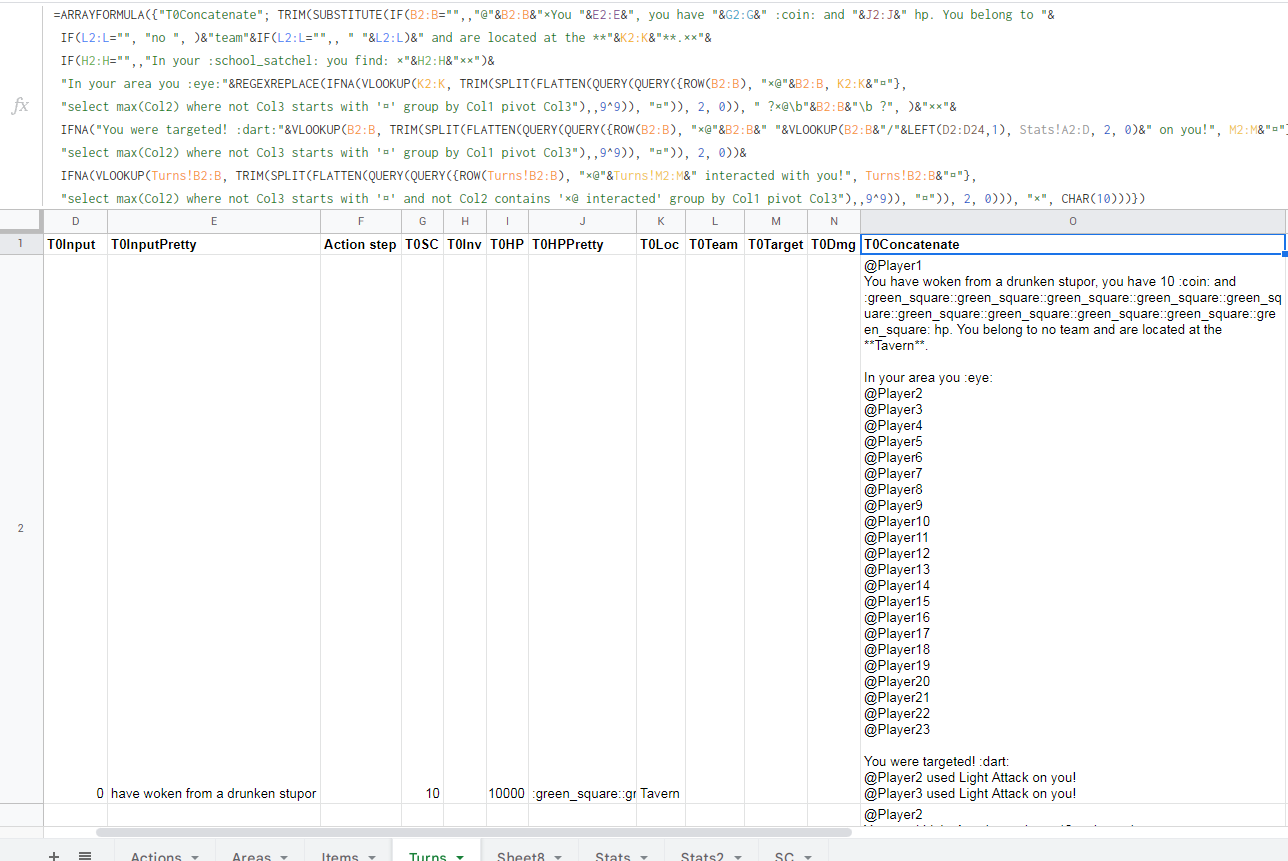Click the Action step header cell
This screenshot has height=861, width=1288.
pyautogui.click(x=361, y=244)
